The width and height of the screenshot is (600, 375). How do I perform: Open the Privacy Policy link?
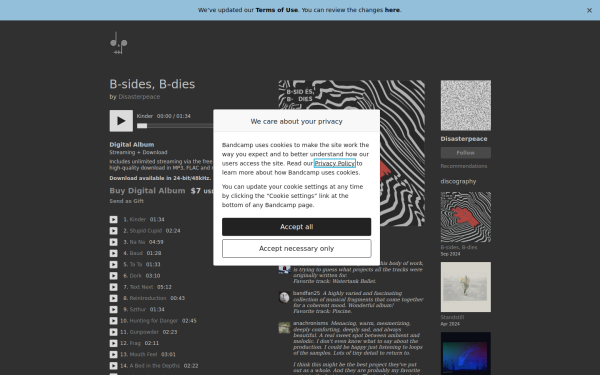pyautogui.click(x=334, y=163)
